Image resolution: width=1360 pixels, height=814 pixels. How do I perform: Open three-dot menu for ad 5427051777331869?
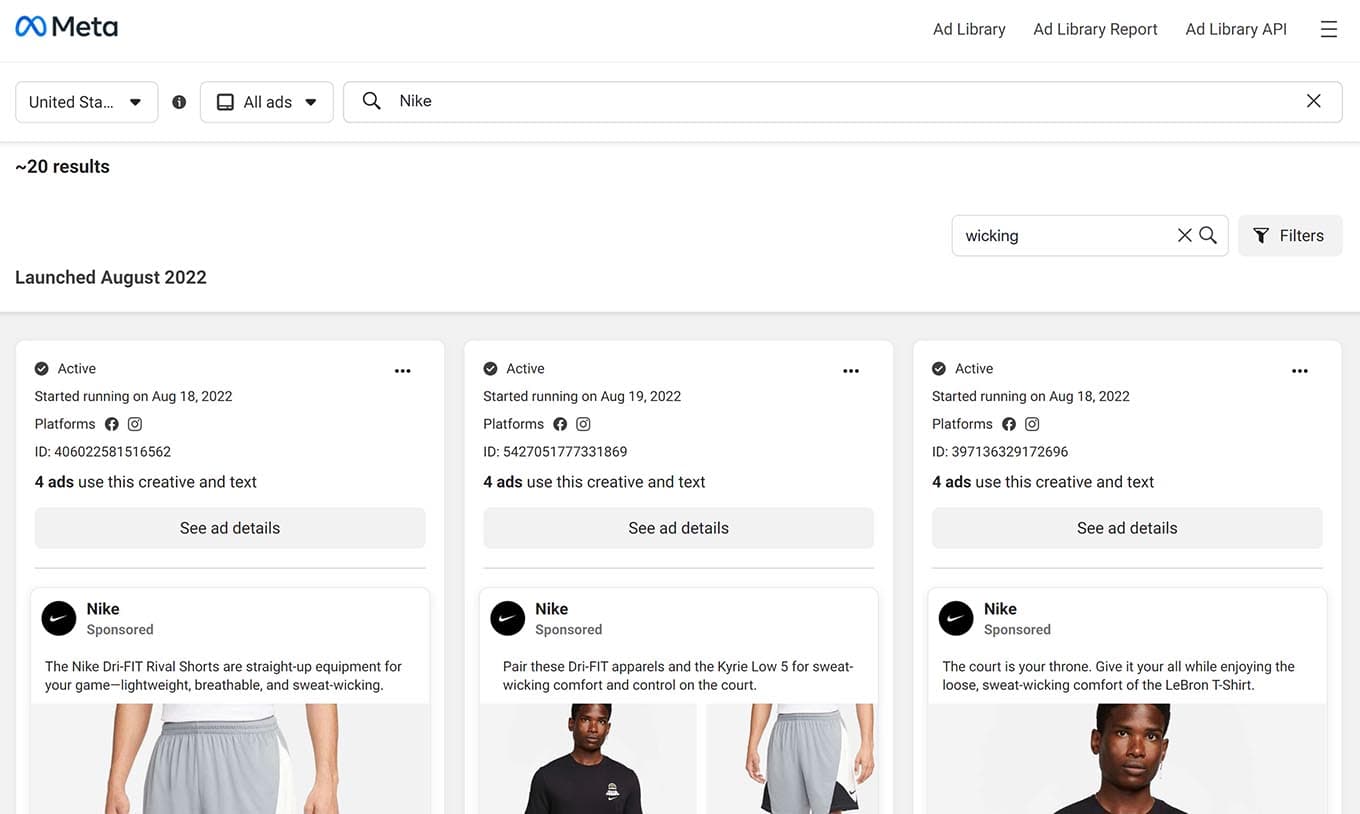(851, 371)
